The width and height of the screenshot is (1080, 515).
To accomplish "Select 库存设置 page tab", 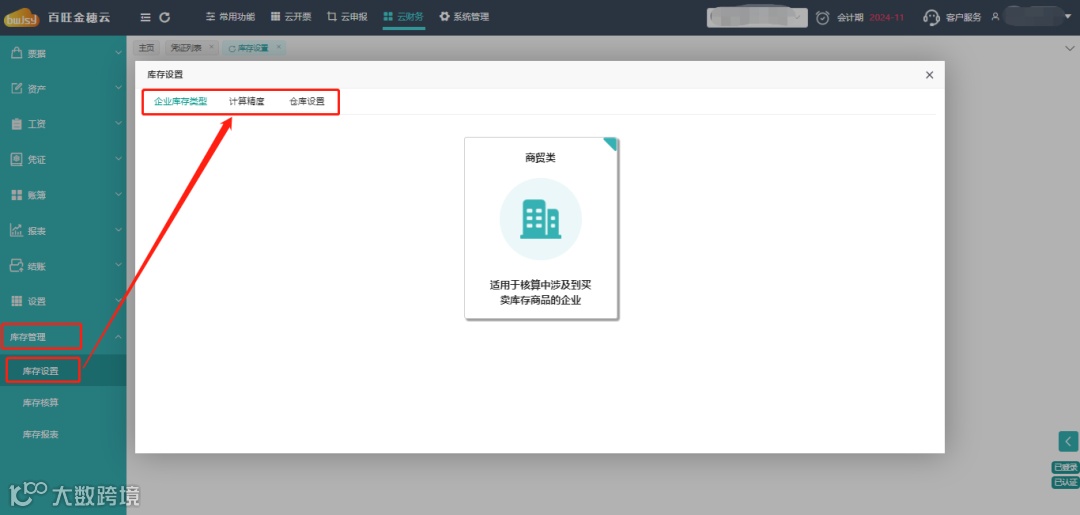I will click(249, 48).
